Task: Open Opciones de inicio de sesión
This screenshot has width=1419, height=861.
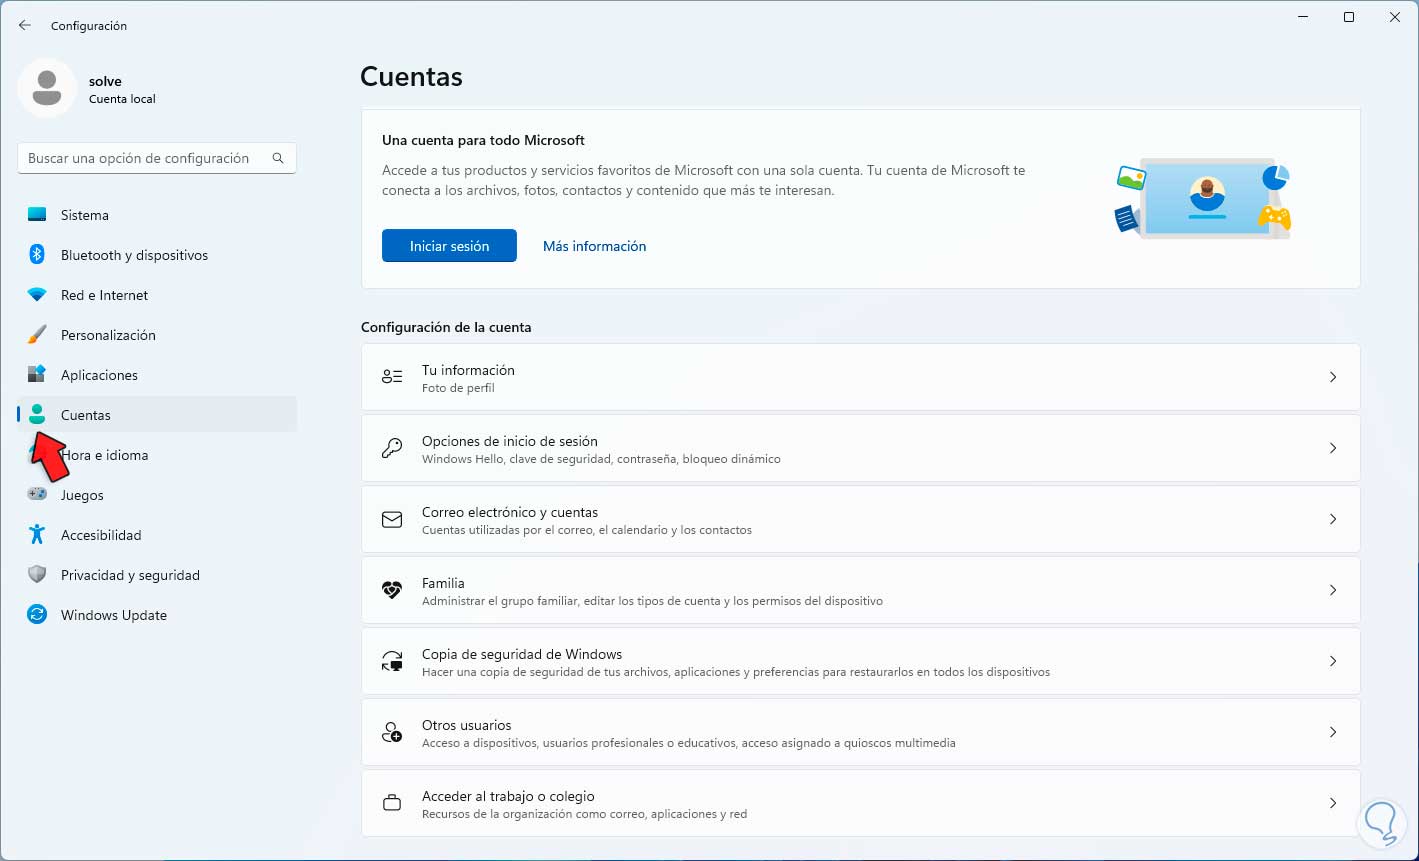Action: click(860, 448)
